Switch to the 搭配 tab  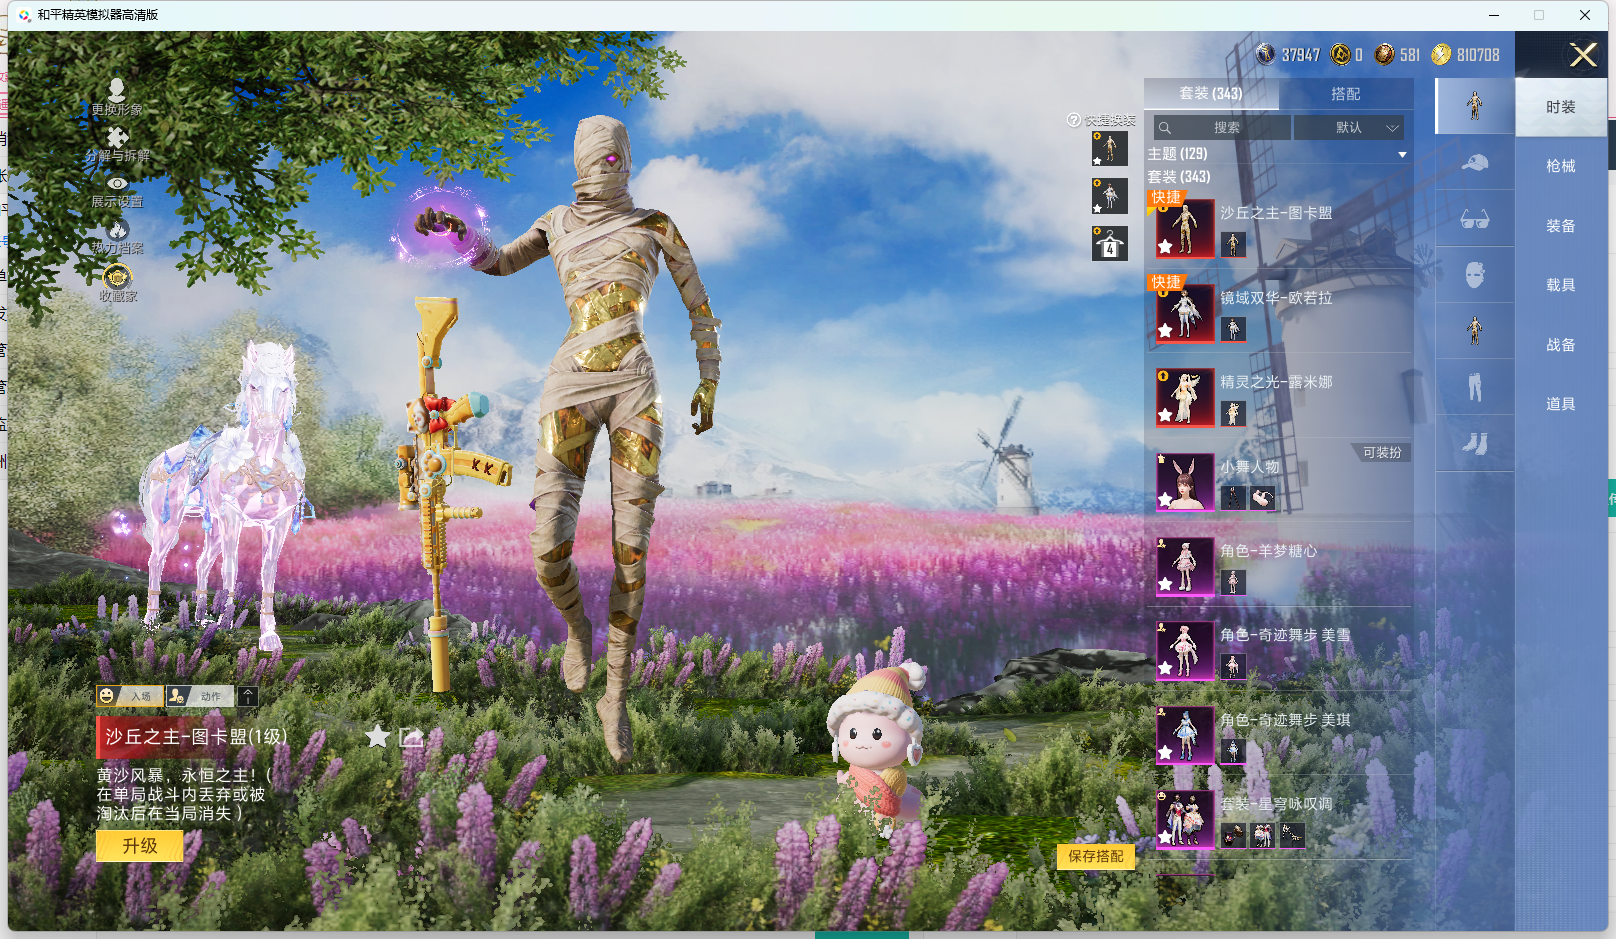[1345, 94]
